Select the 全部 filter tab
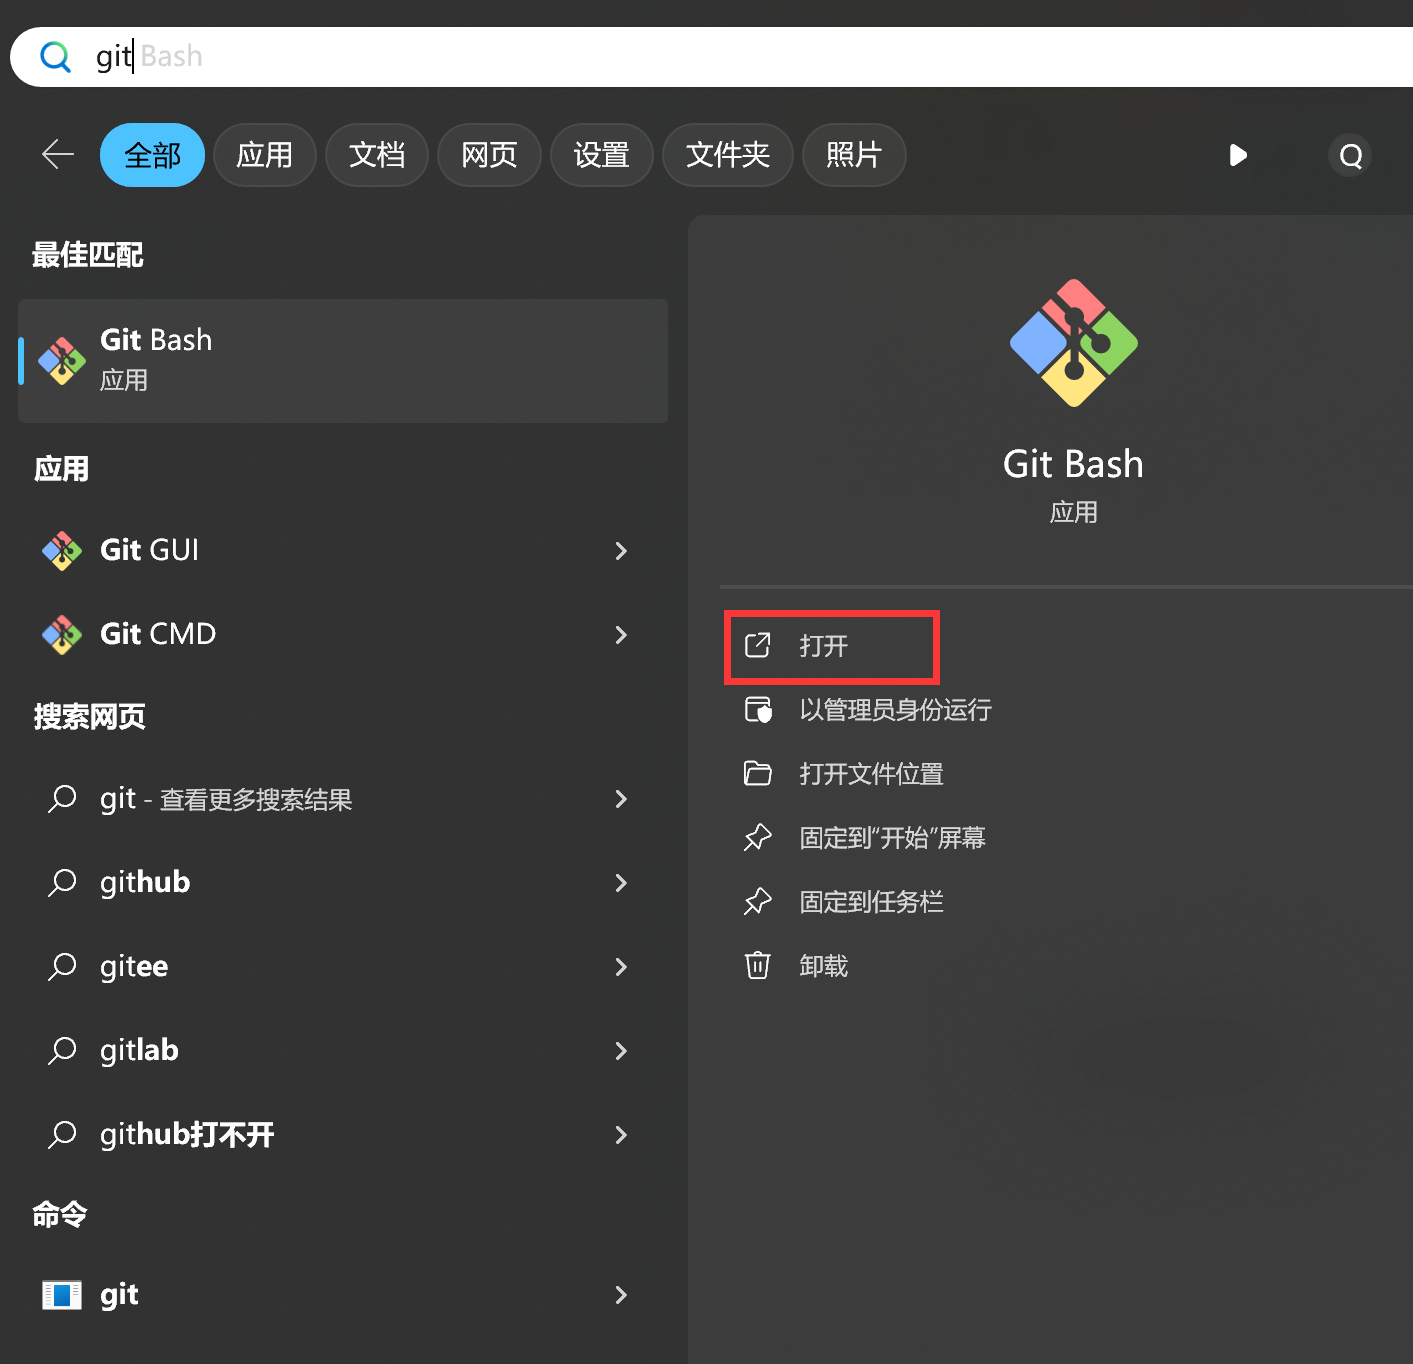Viewport: 1413px width, 1364px height. point(152,155)
